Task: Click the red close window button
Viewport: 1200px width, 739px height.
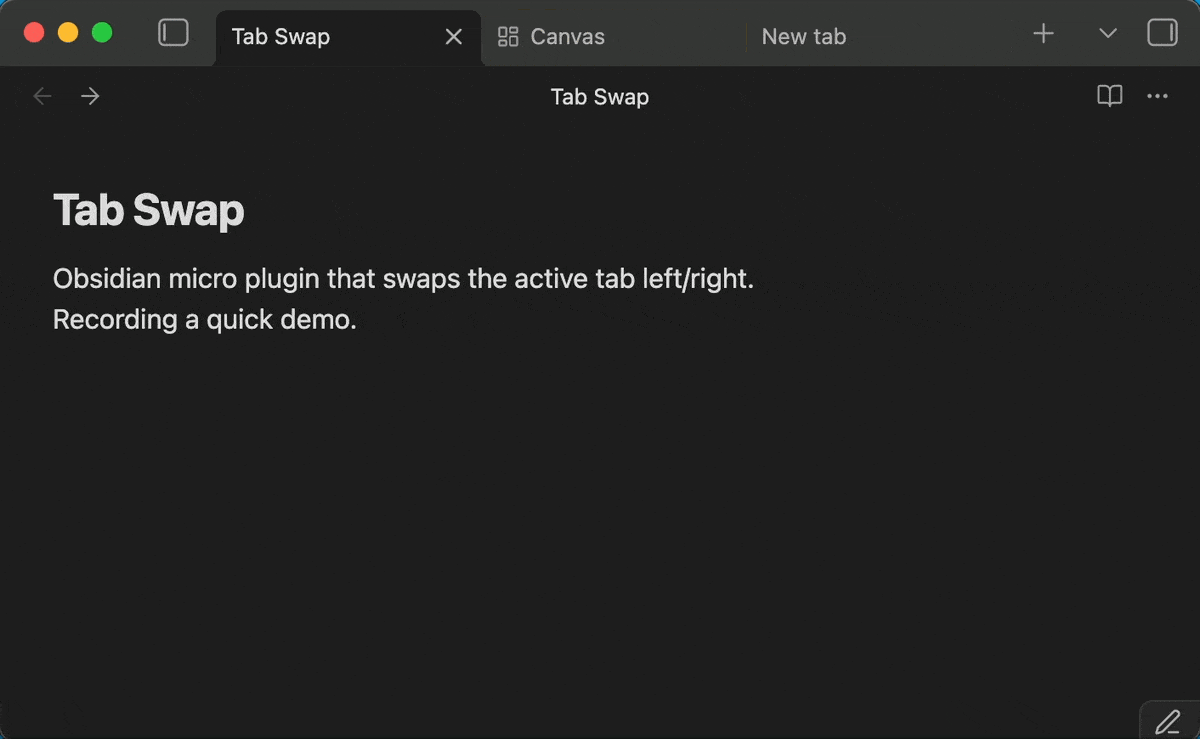Action: (x=34, y=33)
